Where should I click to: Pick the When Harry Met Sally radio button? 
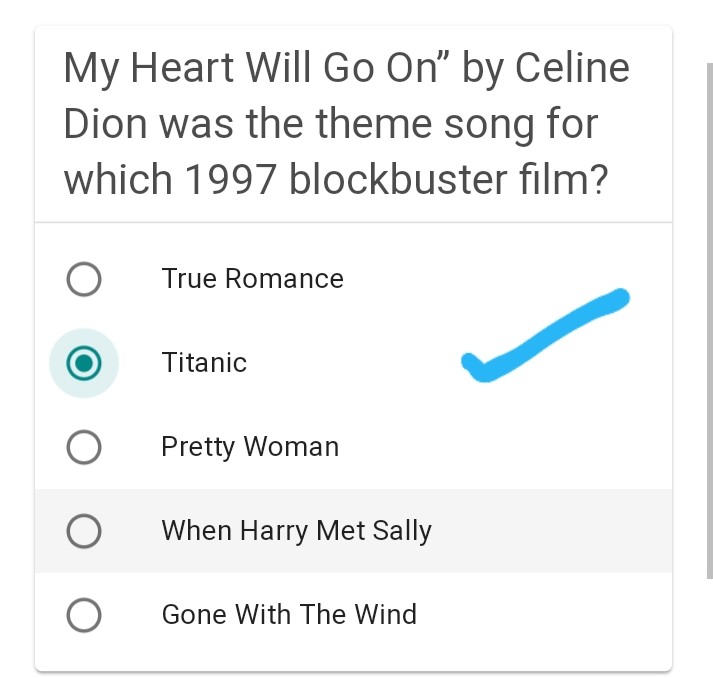coord(83,531)
